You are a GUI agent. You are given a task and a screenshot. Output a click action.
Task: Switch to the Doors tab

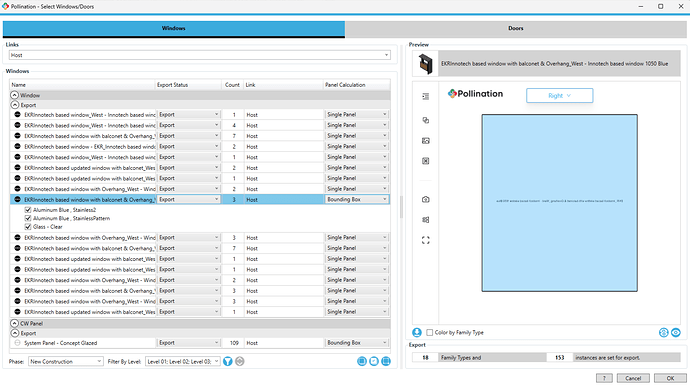(x=516, y=29)
